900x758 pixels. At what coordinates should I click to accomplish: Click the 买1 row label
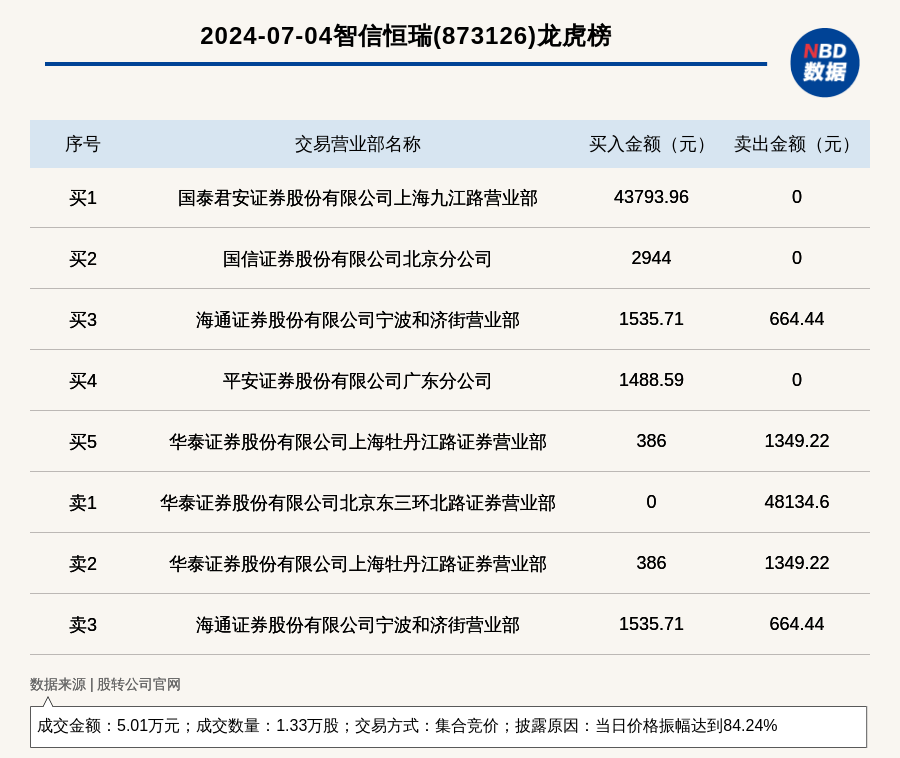[83, 198]
